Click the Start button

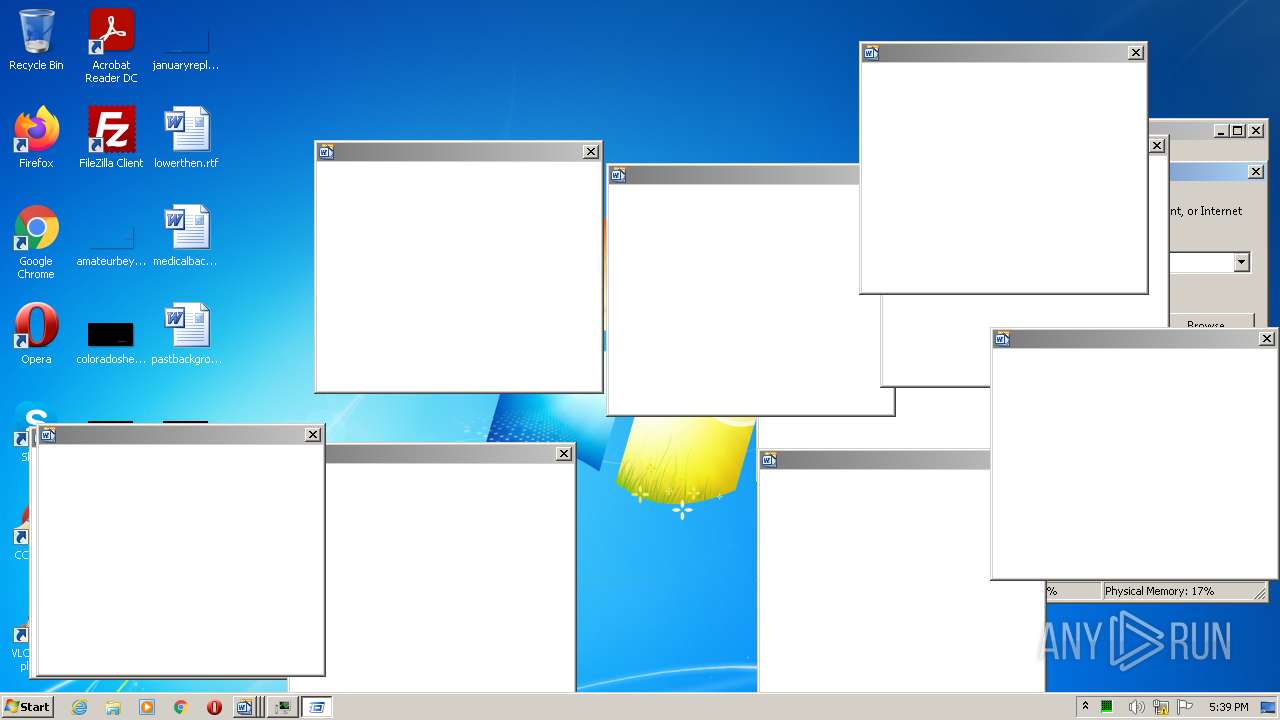tap(28, 707)
